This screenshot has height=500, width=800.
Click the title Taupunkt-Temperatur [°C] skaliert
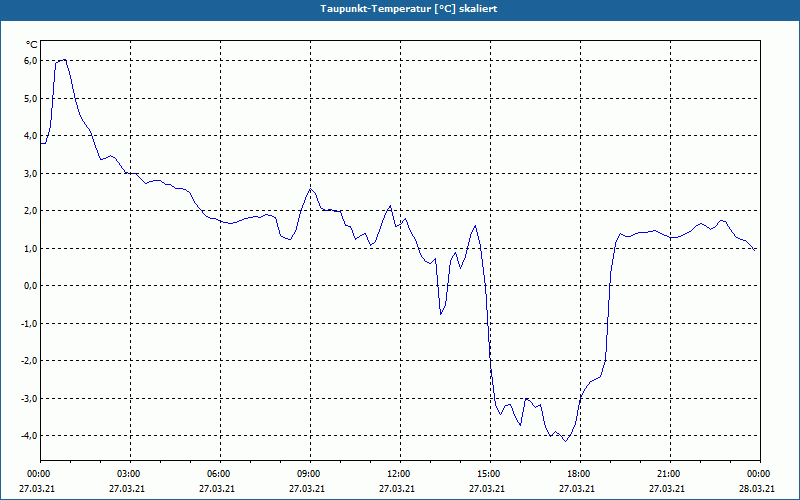click(x=409, y=9)
